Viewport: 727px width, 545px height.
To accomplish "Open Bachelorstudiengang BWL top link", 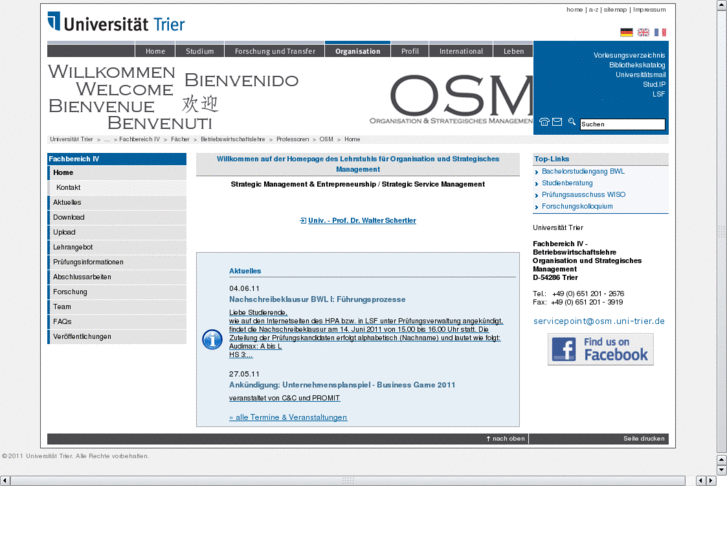I will (583, 172).
